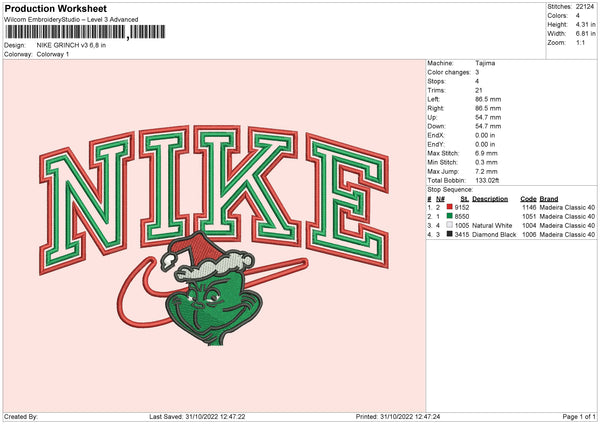This screenshot has width=600, height=424.
Task: Click the Machine value Tajima
Action: (485, 63)
